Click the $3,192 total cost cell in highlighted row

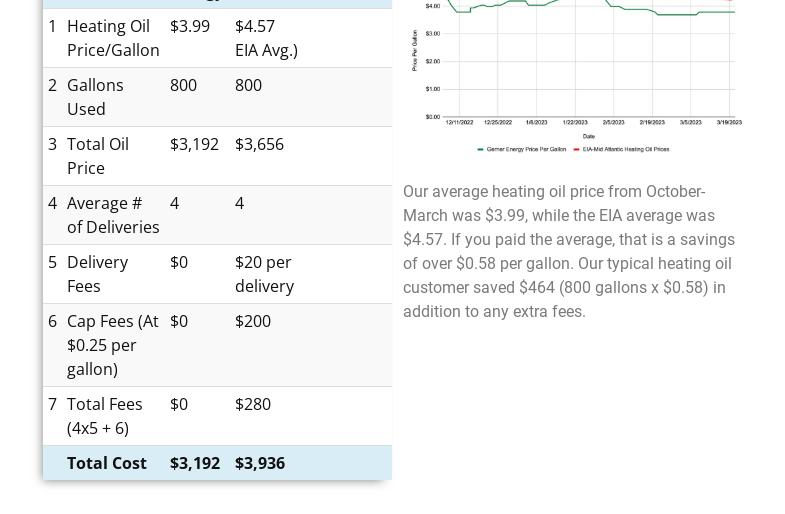click(194, 463)
